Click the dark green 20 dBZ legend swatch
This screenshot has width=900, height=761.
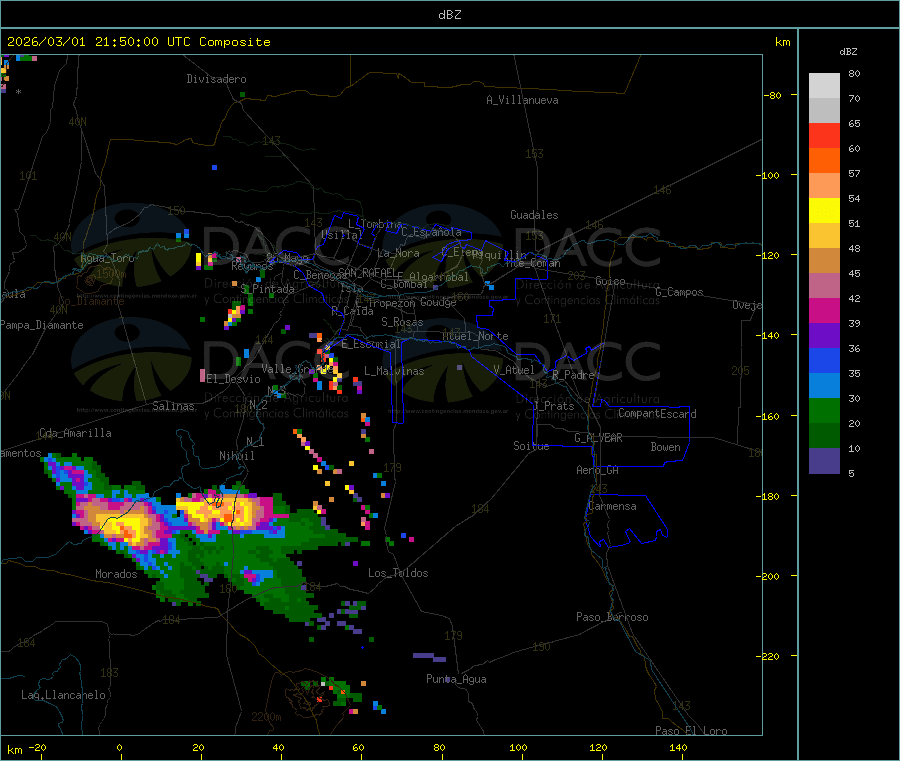click(x=824, y=436)
